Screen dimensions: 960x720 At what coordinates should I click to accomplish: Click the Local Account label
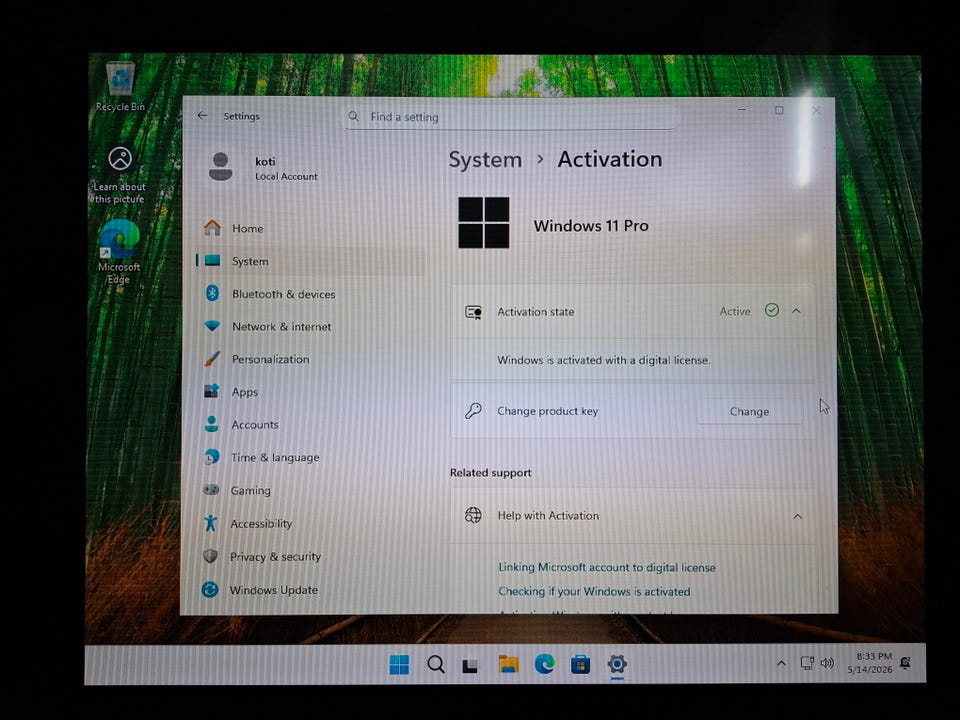click(287, 176)
